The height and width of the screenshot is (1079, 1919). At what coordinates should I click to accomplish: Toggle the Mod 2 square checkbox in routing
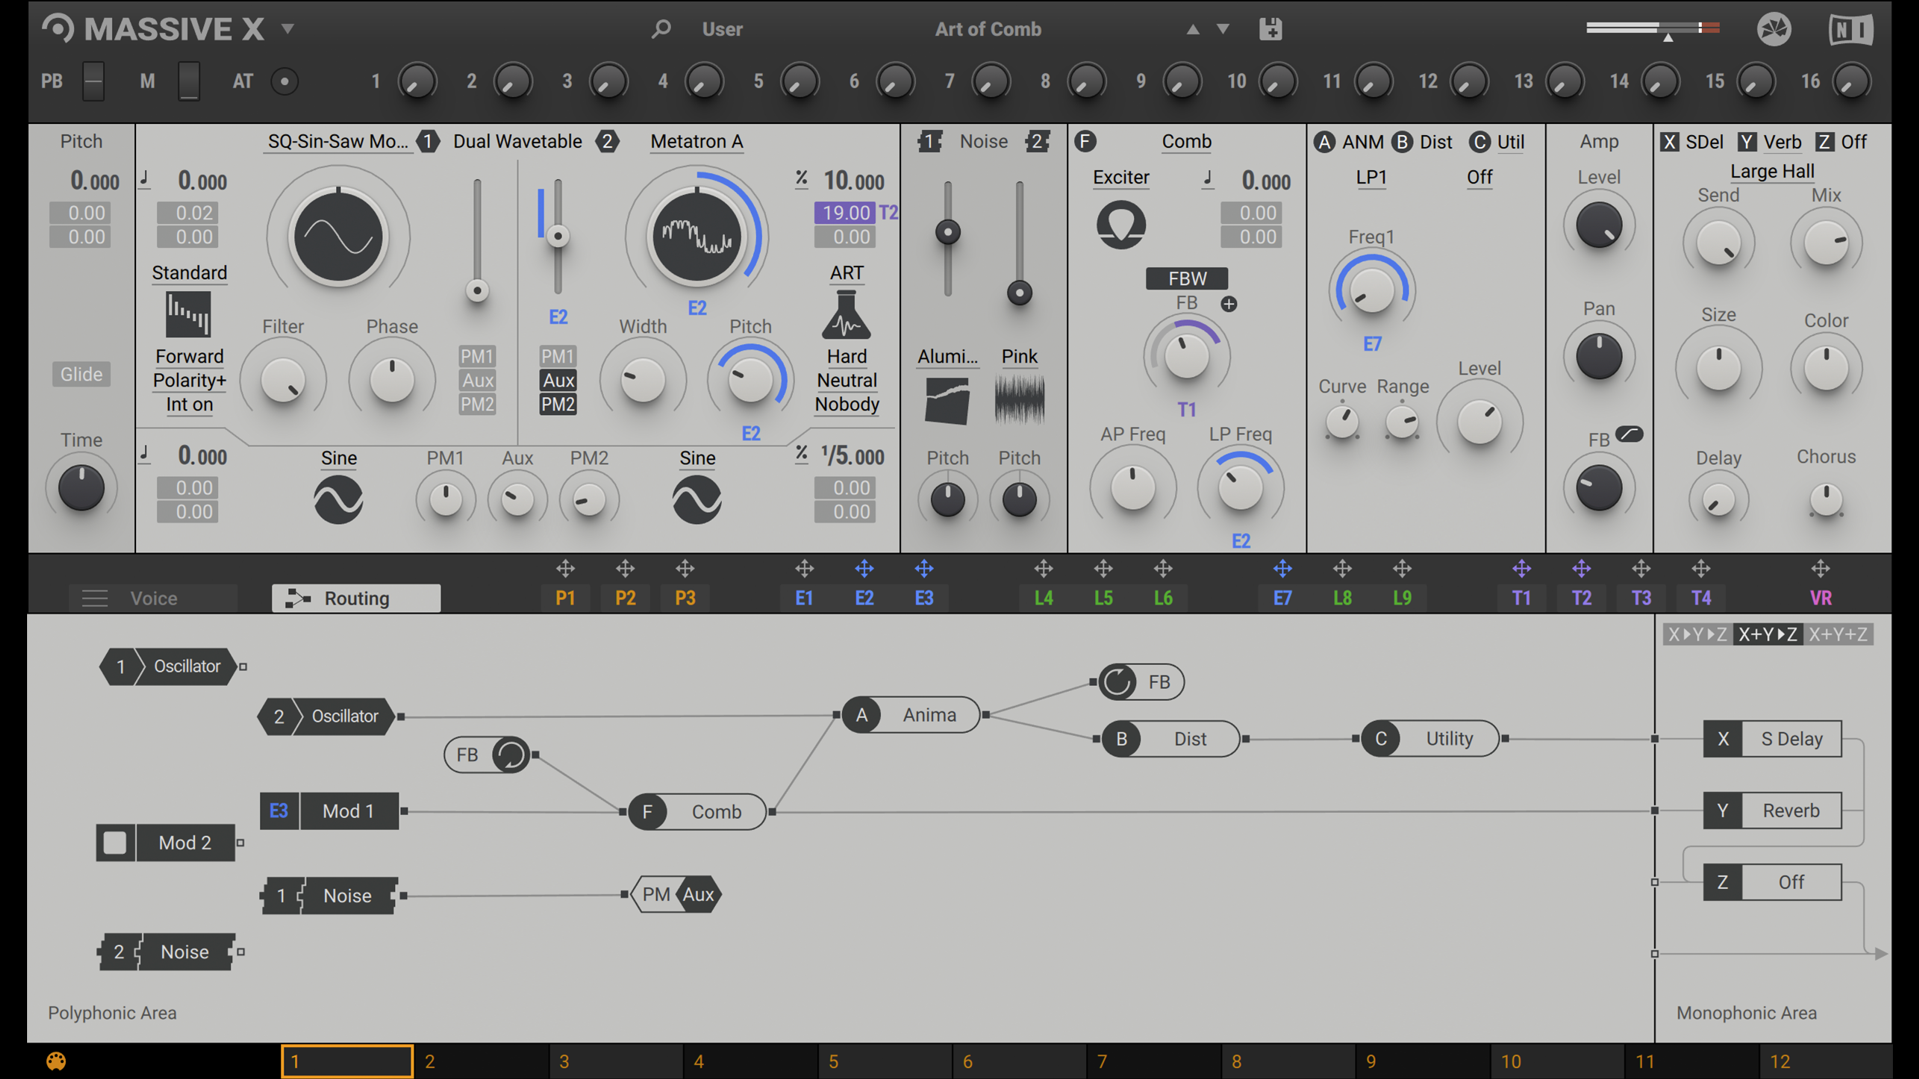[x=115, y=843]
